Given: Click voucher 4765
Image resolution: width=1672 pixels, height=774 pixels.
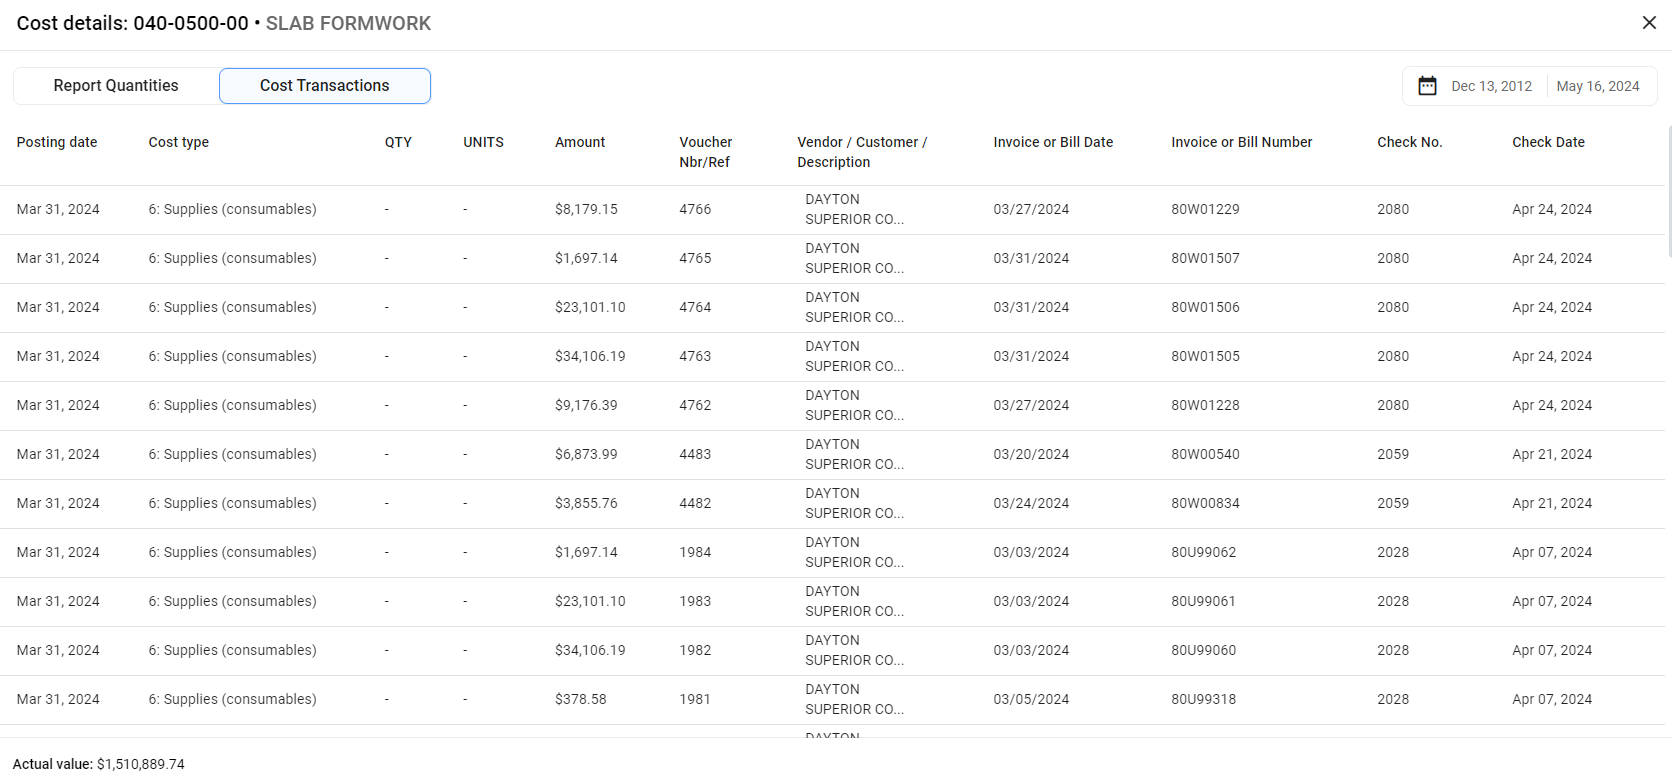Looking at the screenshot, I should 695,258.
